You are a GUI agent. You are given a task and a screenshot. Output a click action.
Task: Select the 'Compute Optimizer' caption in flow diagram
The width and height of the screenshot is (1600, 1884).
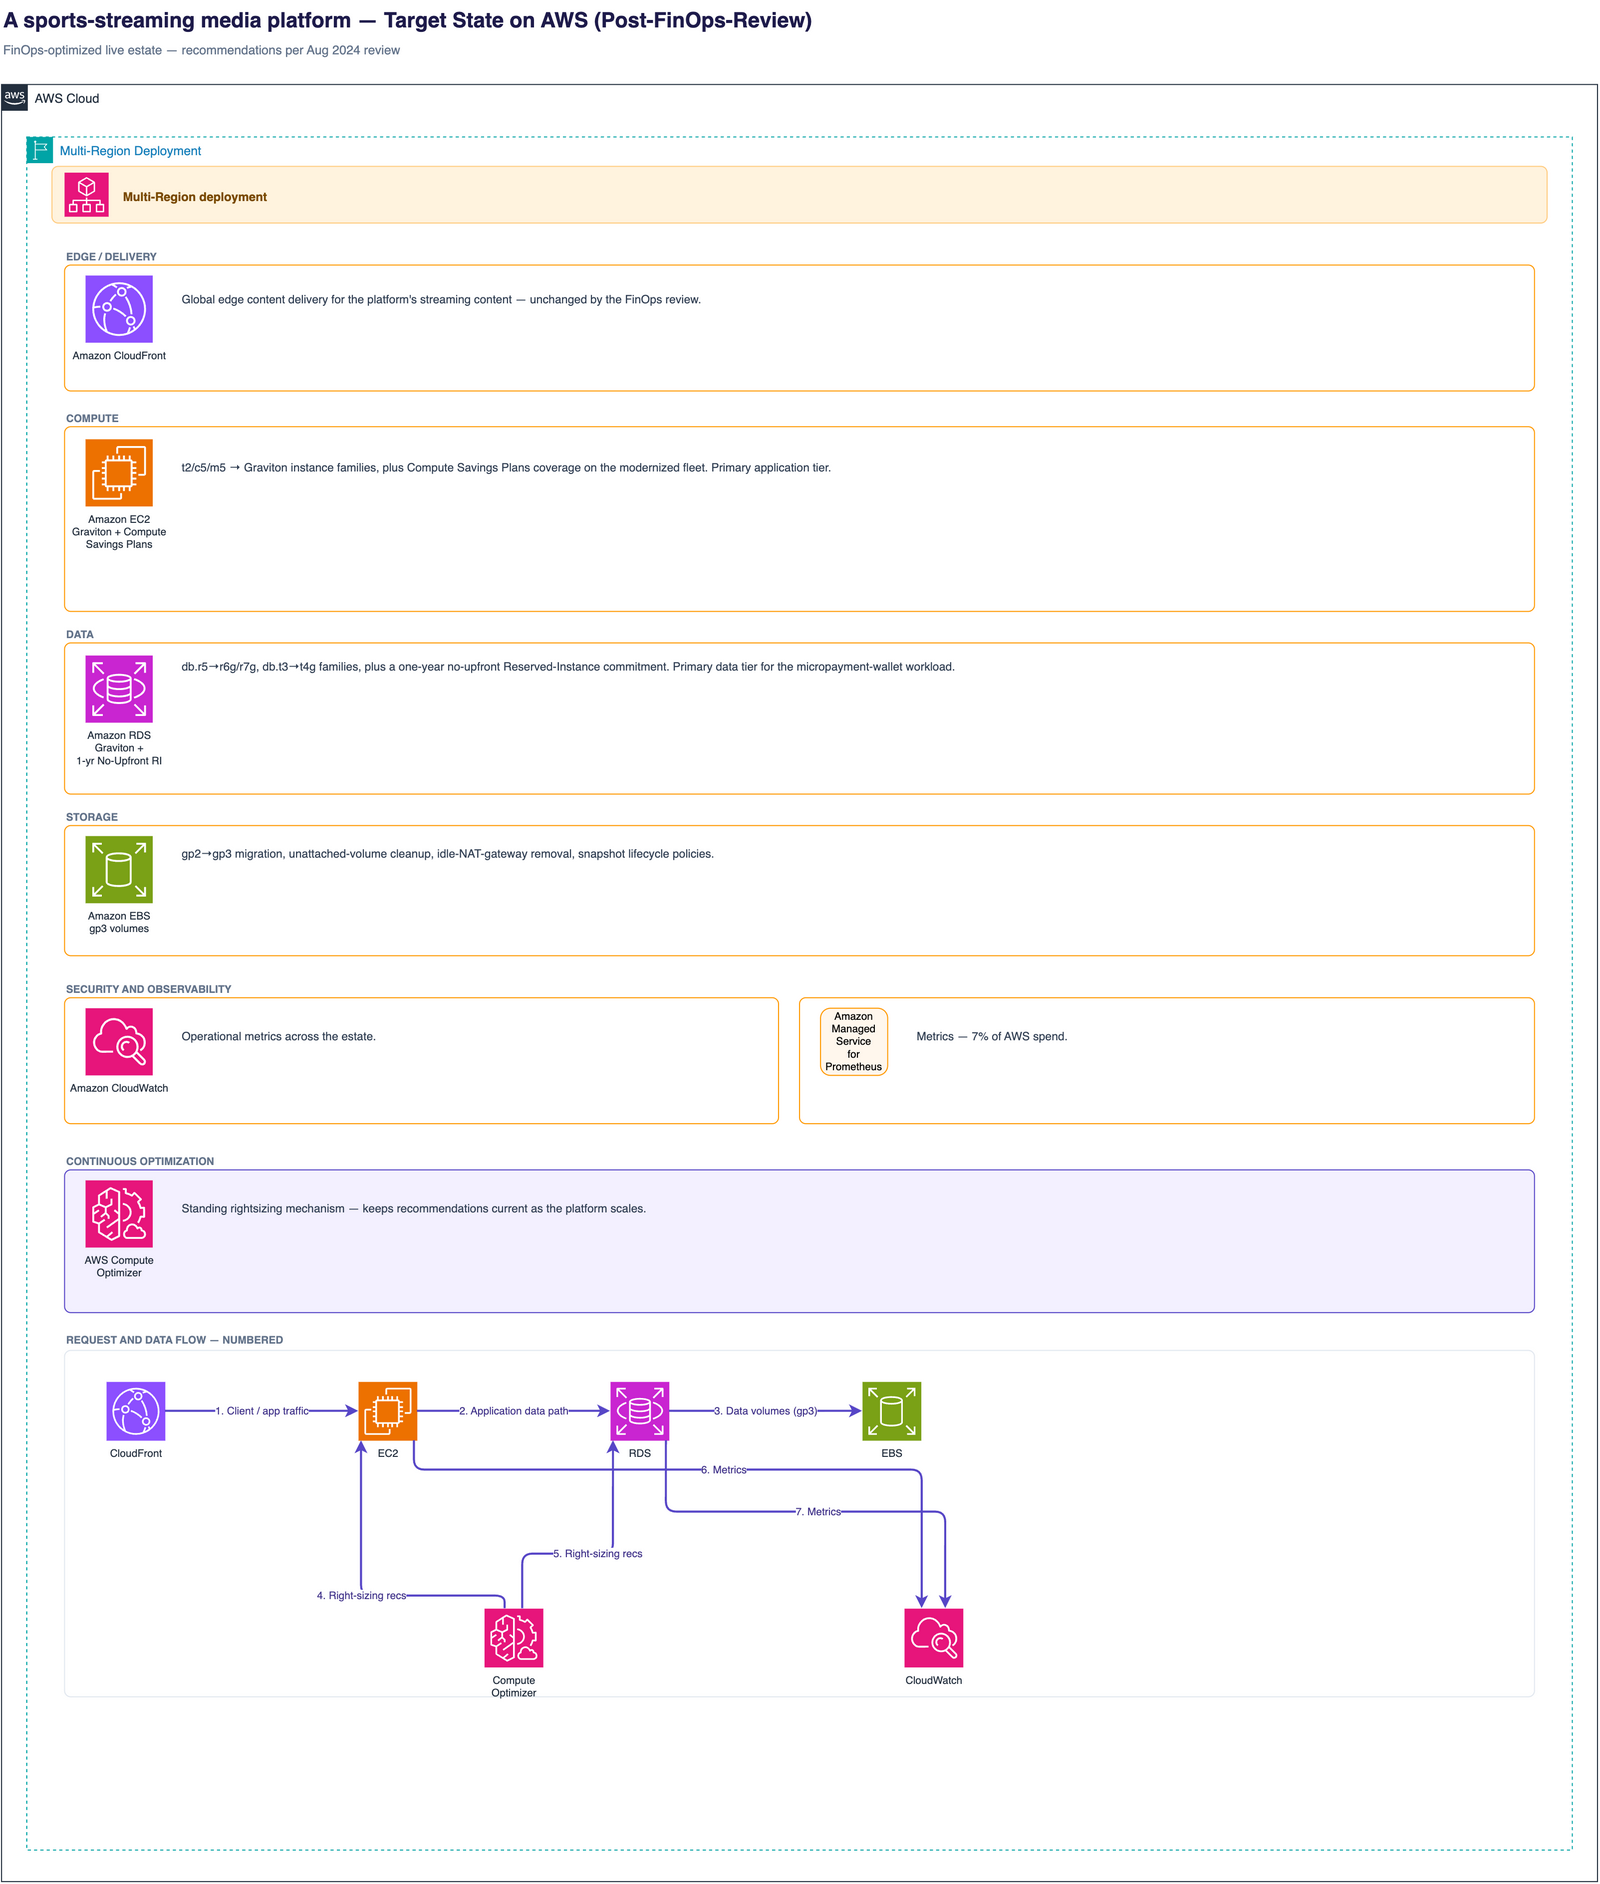(x=514, y=1687)
